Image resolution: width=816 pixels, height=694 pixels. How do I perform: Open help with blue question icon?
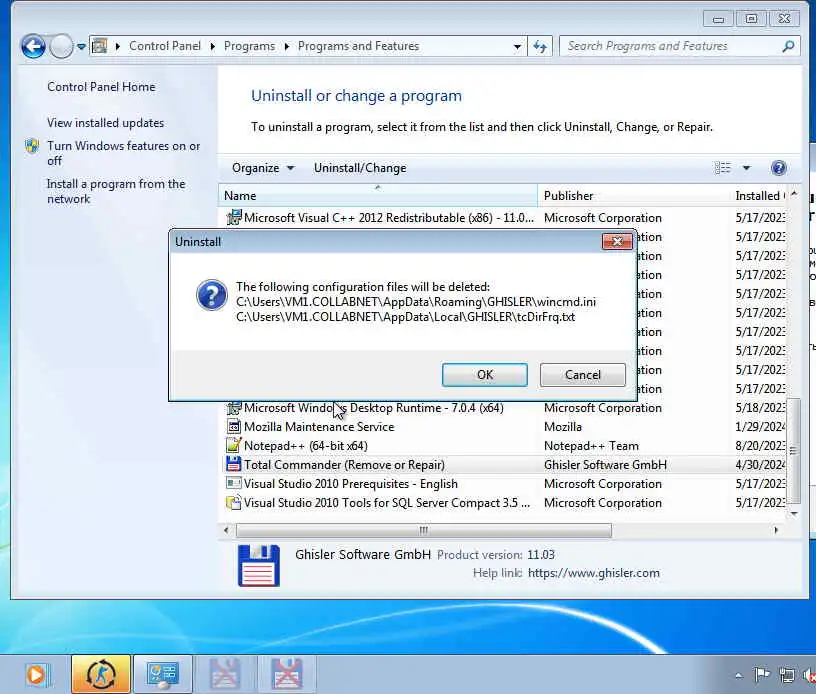(779, 168)
